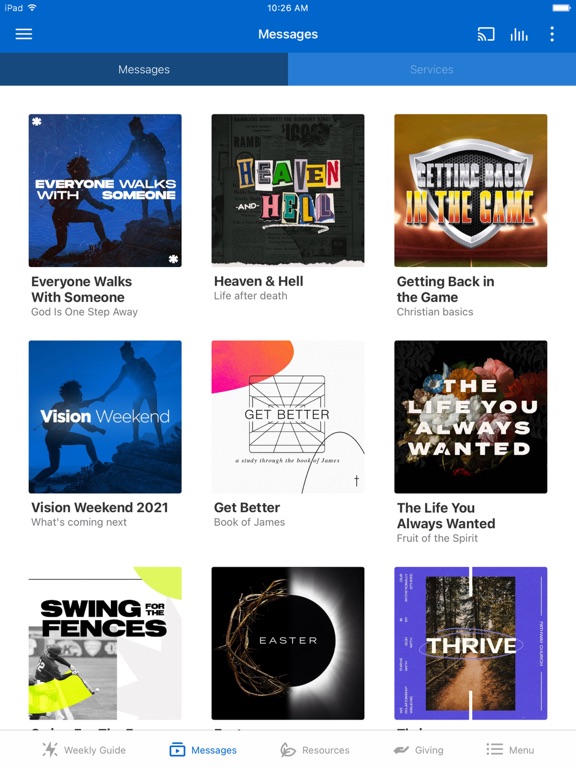
Task: Select the Easter series thumbnail
Action: (288, 643)
